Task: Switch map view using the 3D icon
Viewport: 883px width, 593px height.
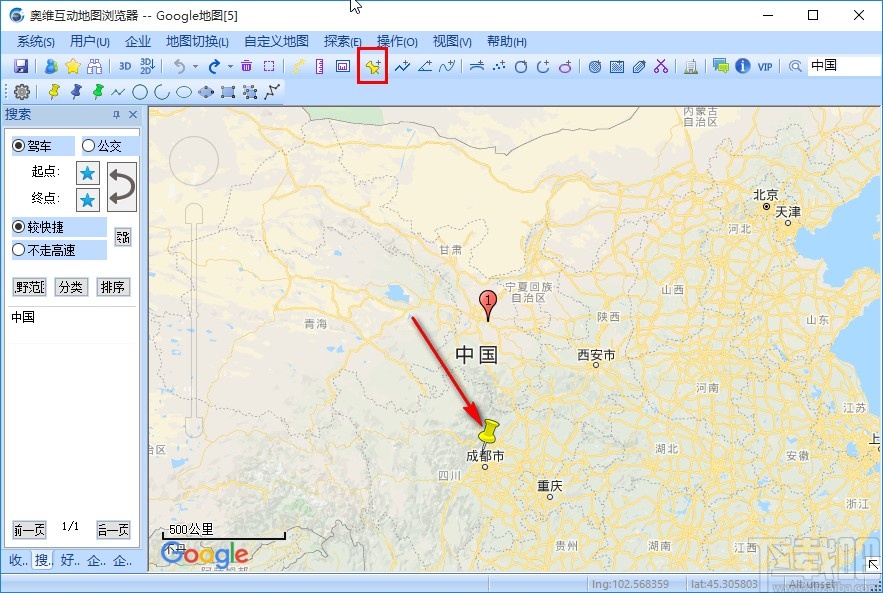Action: pyautogui.click(x=124, y=67)
